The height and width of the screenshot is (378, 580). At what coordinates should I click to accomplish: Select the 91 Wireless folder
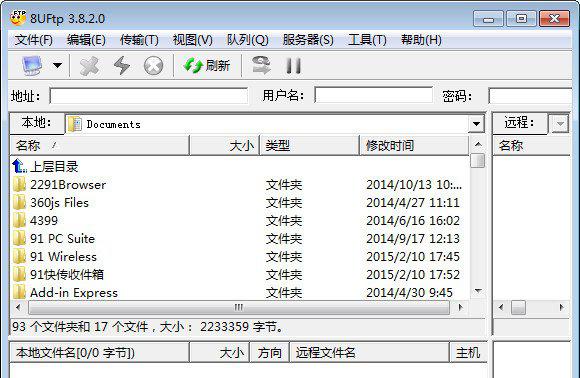click(x=63, y=257)
